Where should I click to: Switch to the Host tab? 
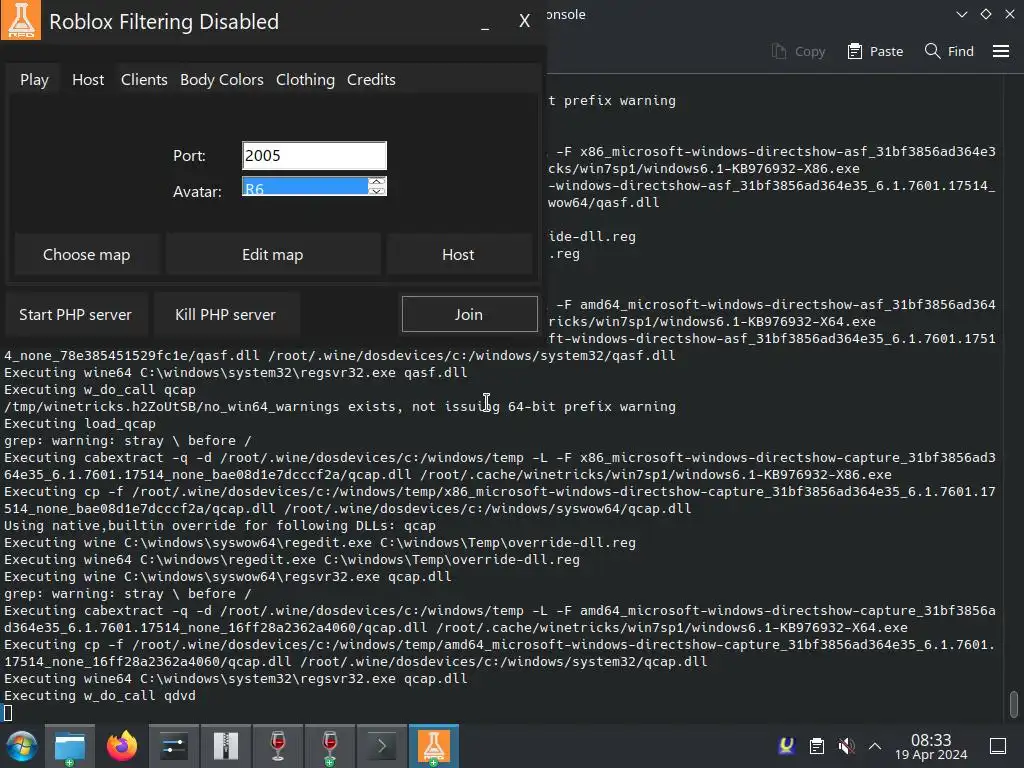point(88,80)
